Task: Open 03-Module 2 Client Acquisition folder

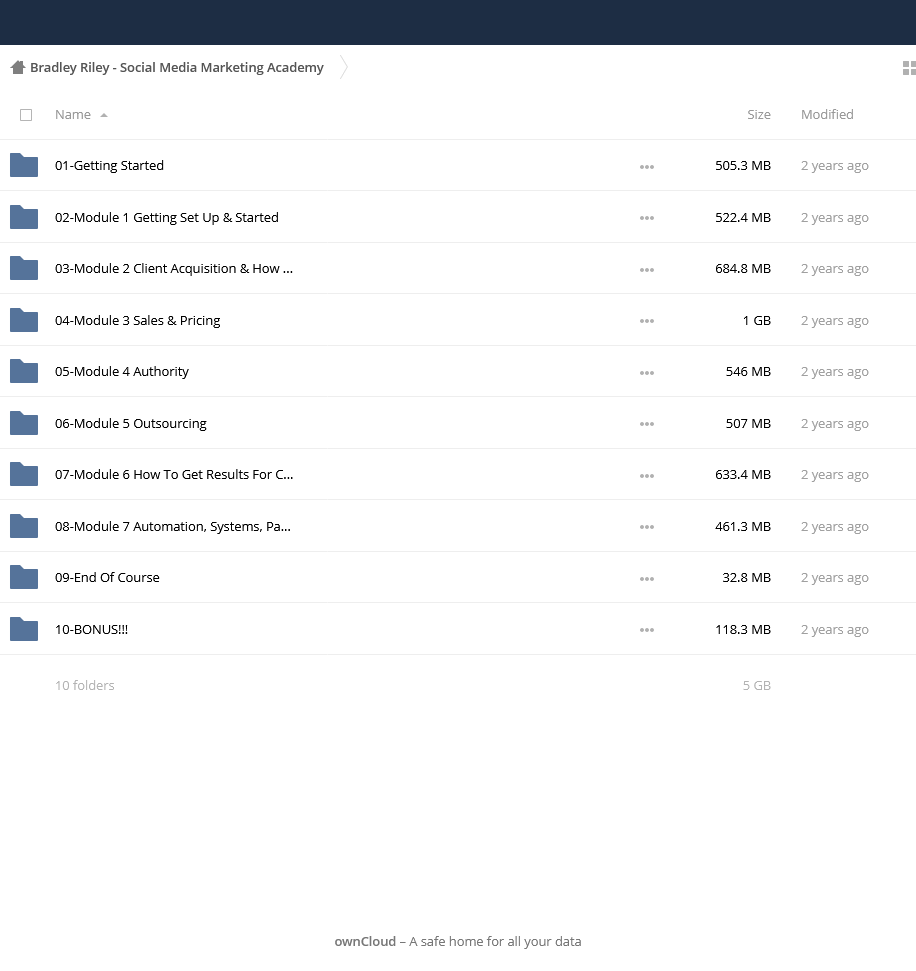Action: click(173, 268)
